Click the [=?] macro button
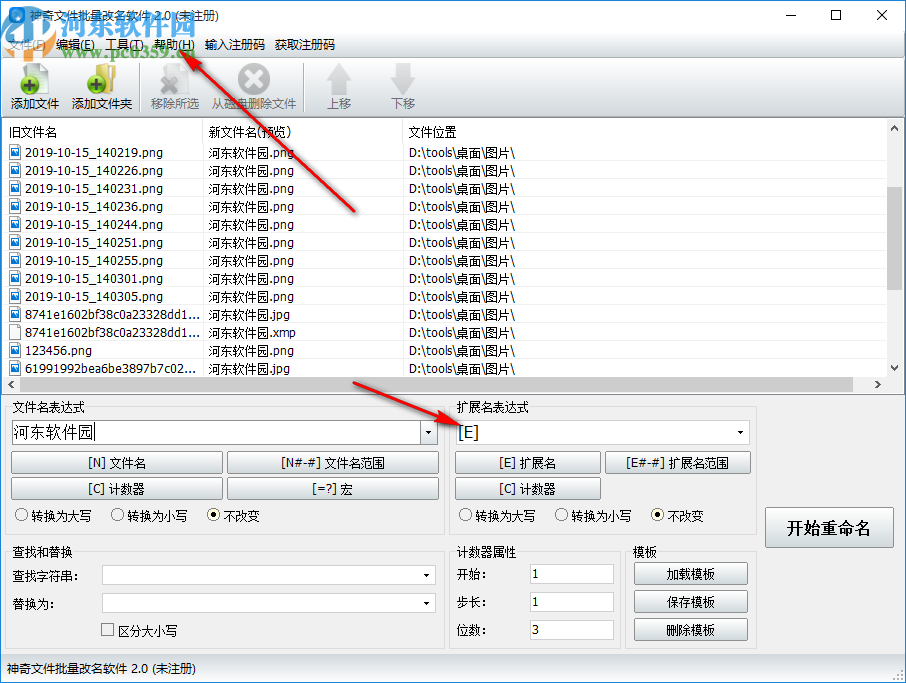This screenshot has width=906, height=683. [x=333, y=489]
